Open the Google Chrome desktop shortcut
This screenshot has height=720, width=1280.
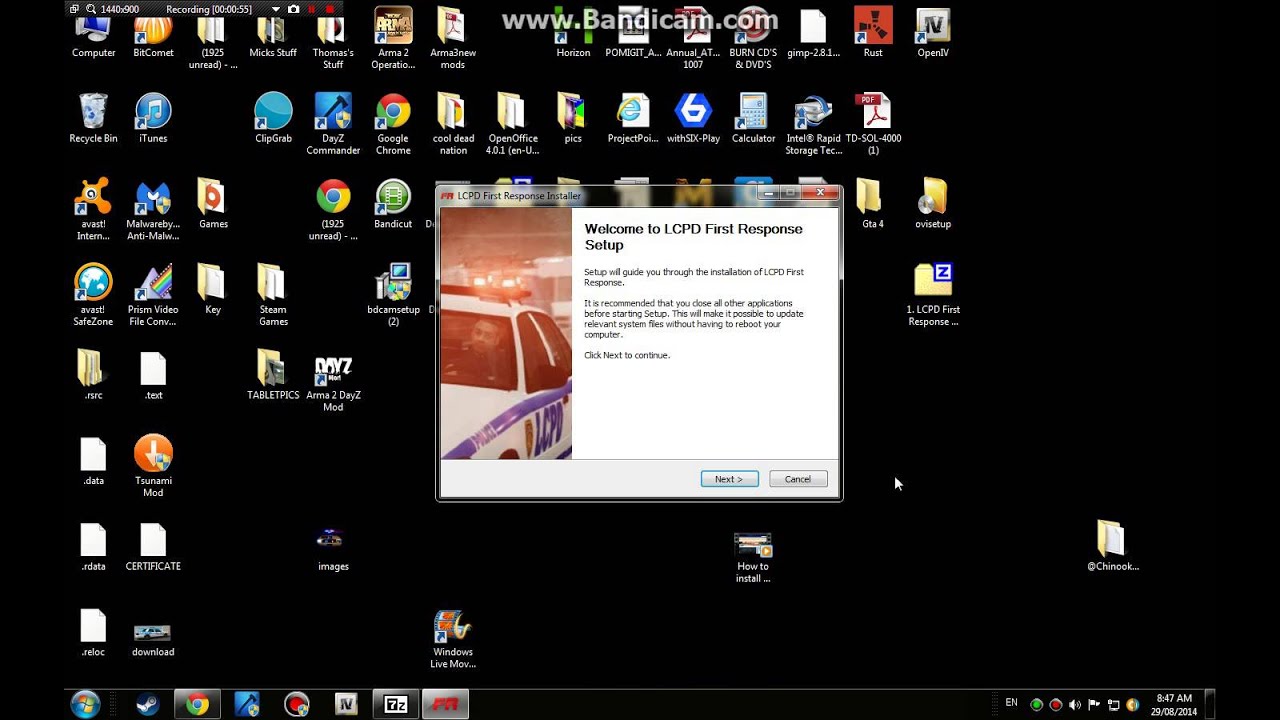coord(393,124)
